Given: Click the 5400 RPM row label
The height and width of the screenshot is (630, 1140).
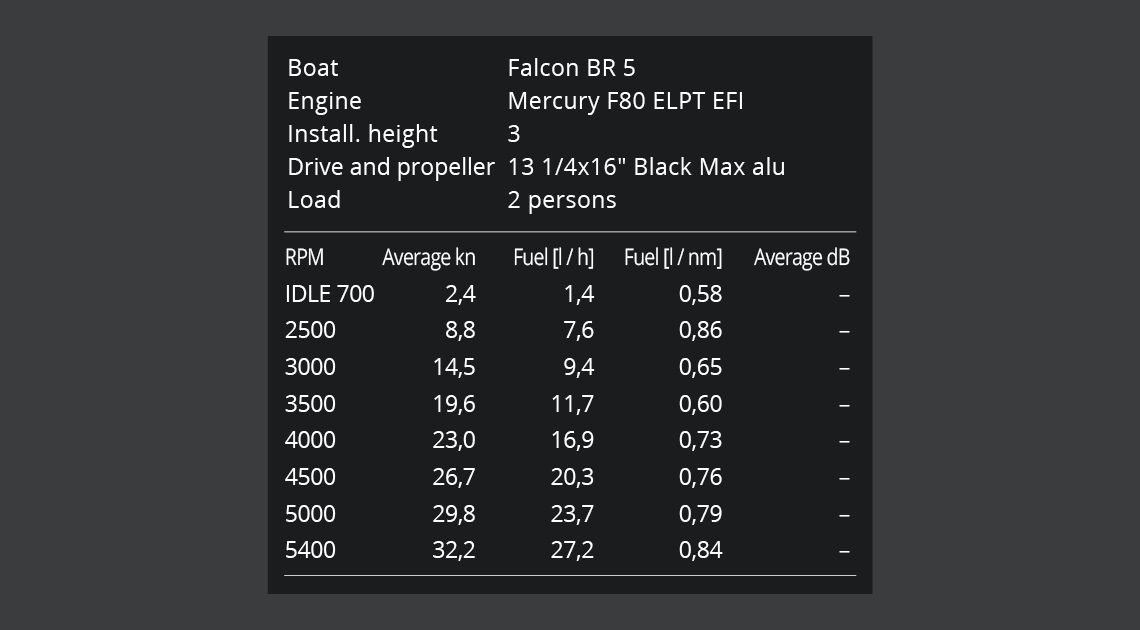Looking at the screenshot, I should (310, 550).
